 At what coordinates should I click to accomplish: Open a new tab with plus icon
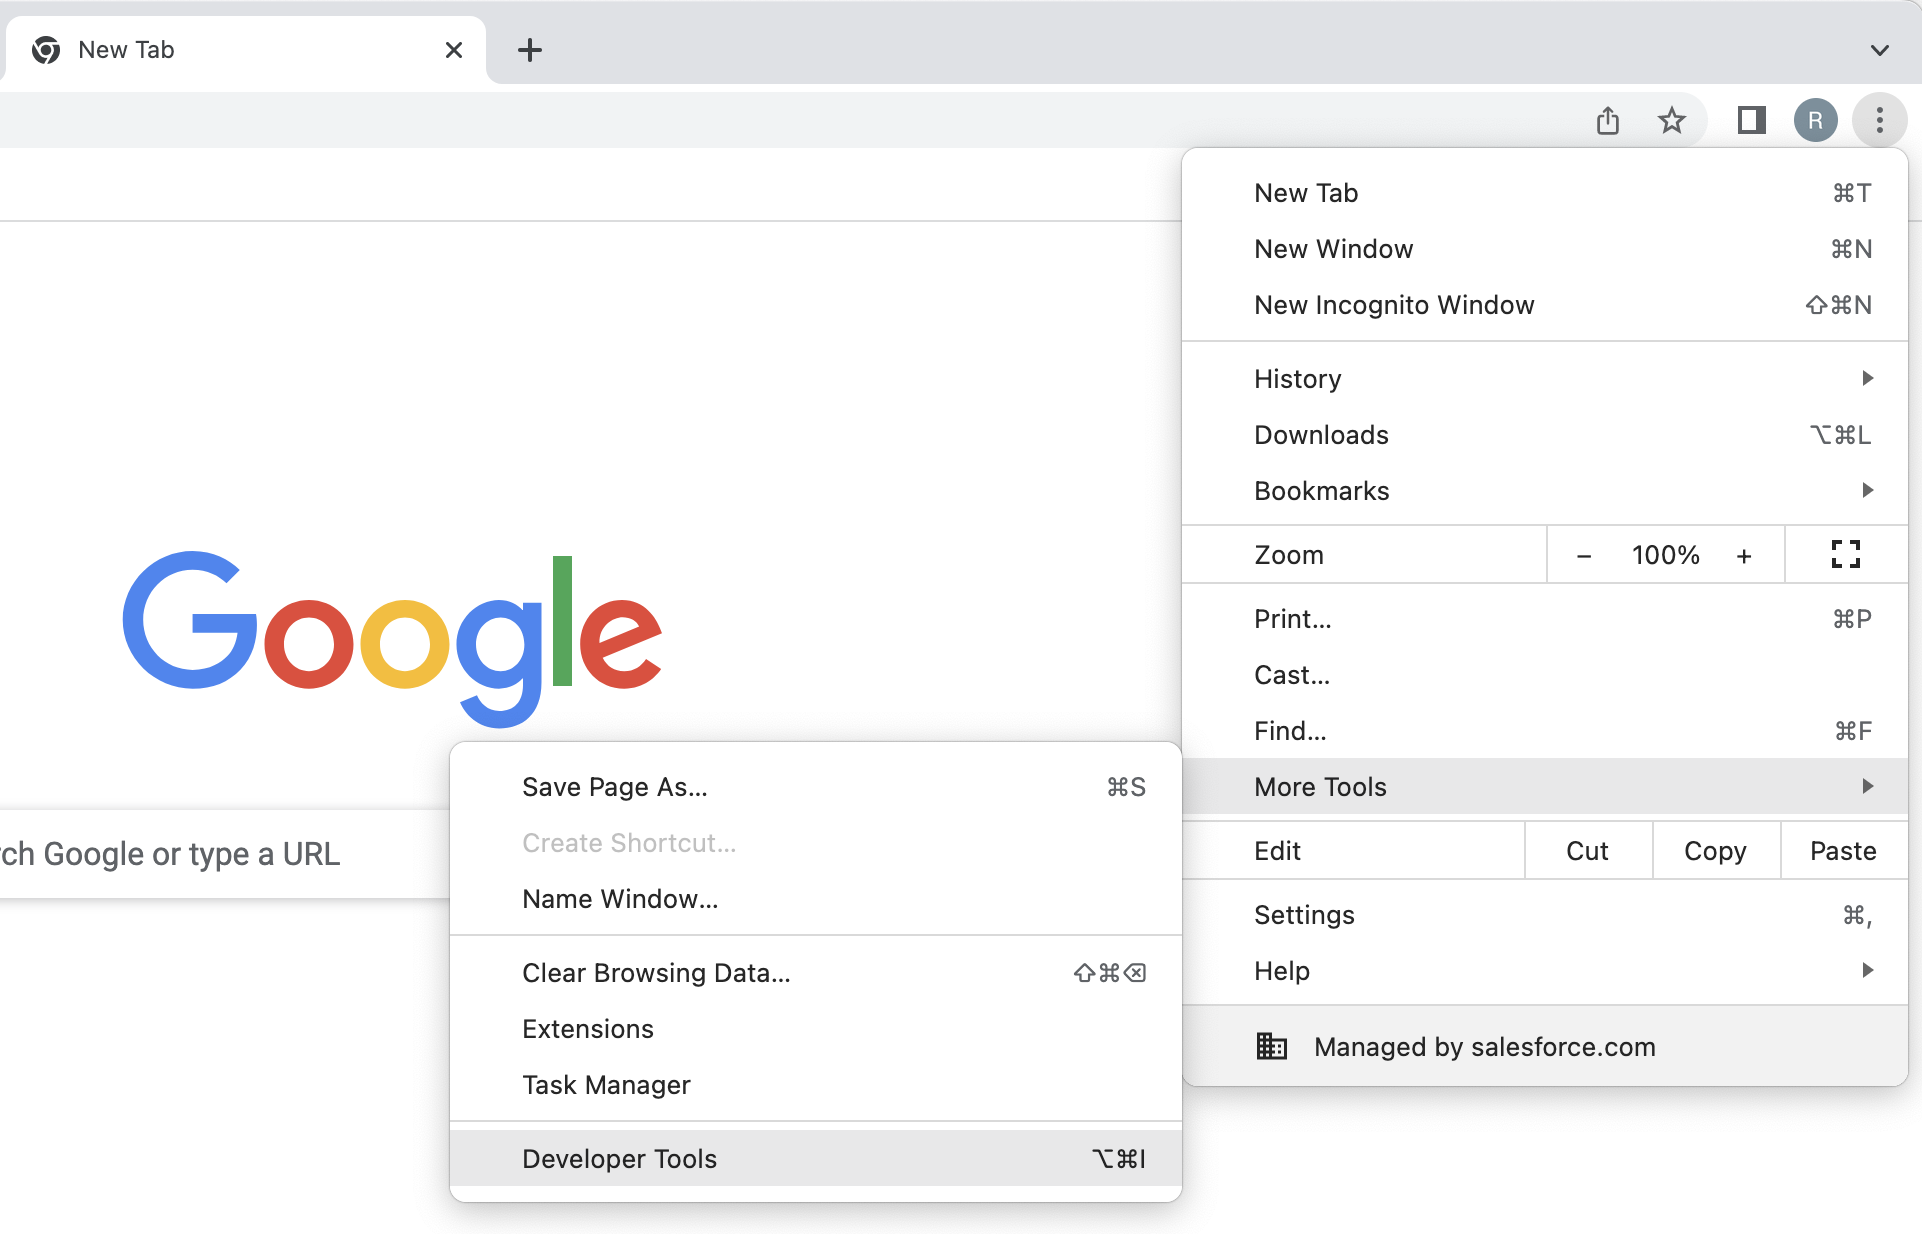pyautogui.click(x=530, y=50)
